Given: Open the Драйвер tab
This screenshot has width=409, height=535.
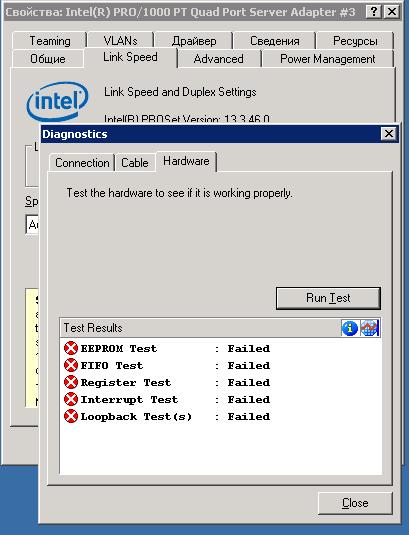Looking at the screenshot, I should pos(194,41).
